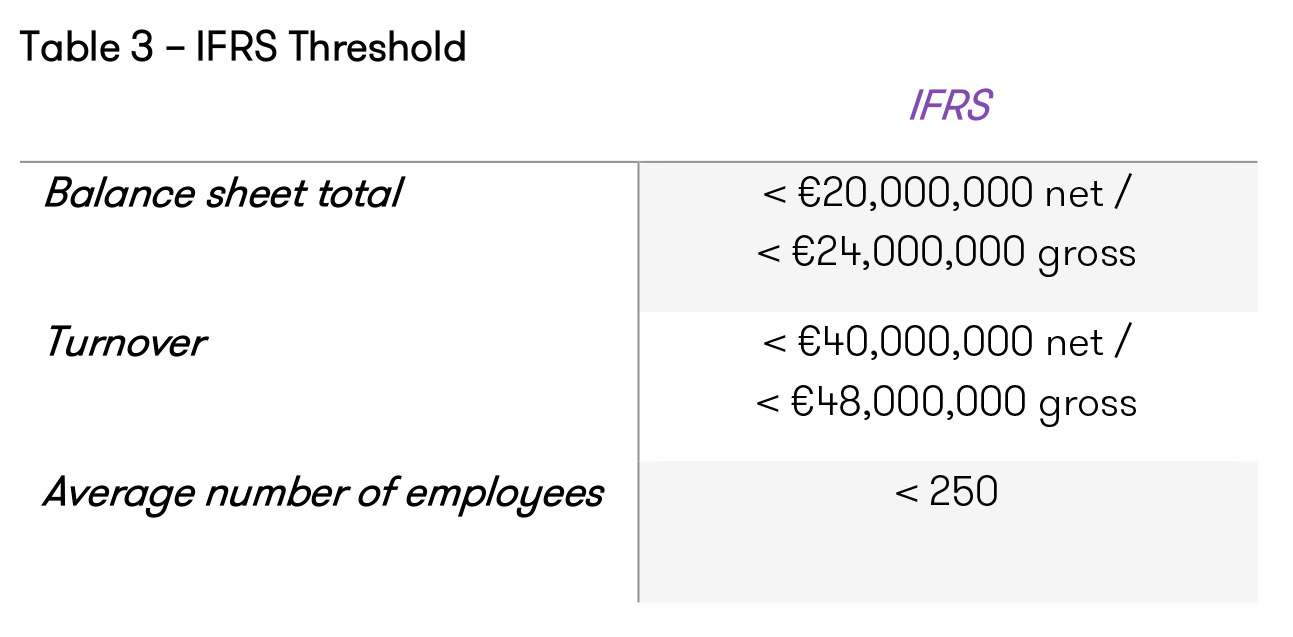Select the word net in the balance sheet cell
Viewport: 1293px width, 637px height.
[1076, 195]
